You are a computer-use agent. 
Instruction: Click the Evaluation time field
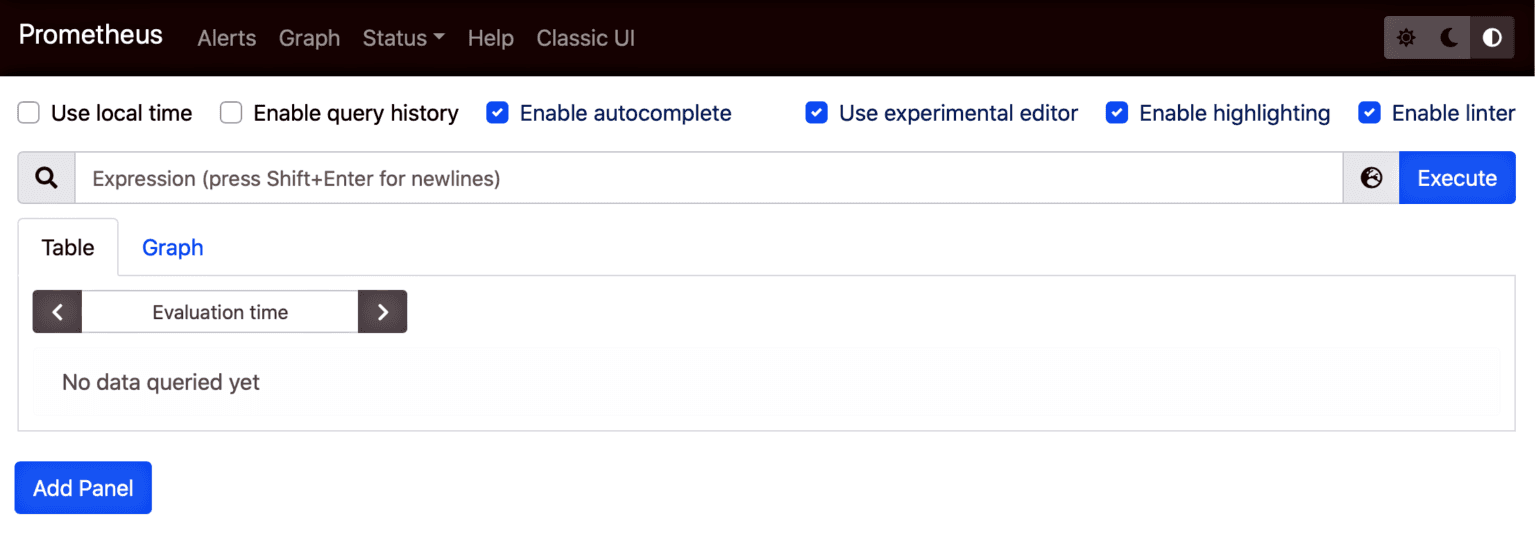tap(220, 312)
